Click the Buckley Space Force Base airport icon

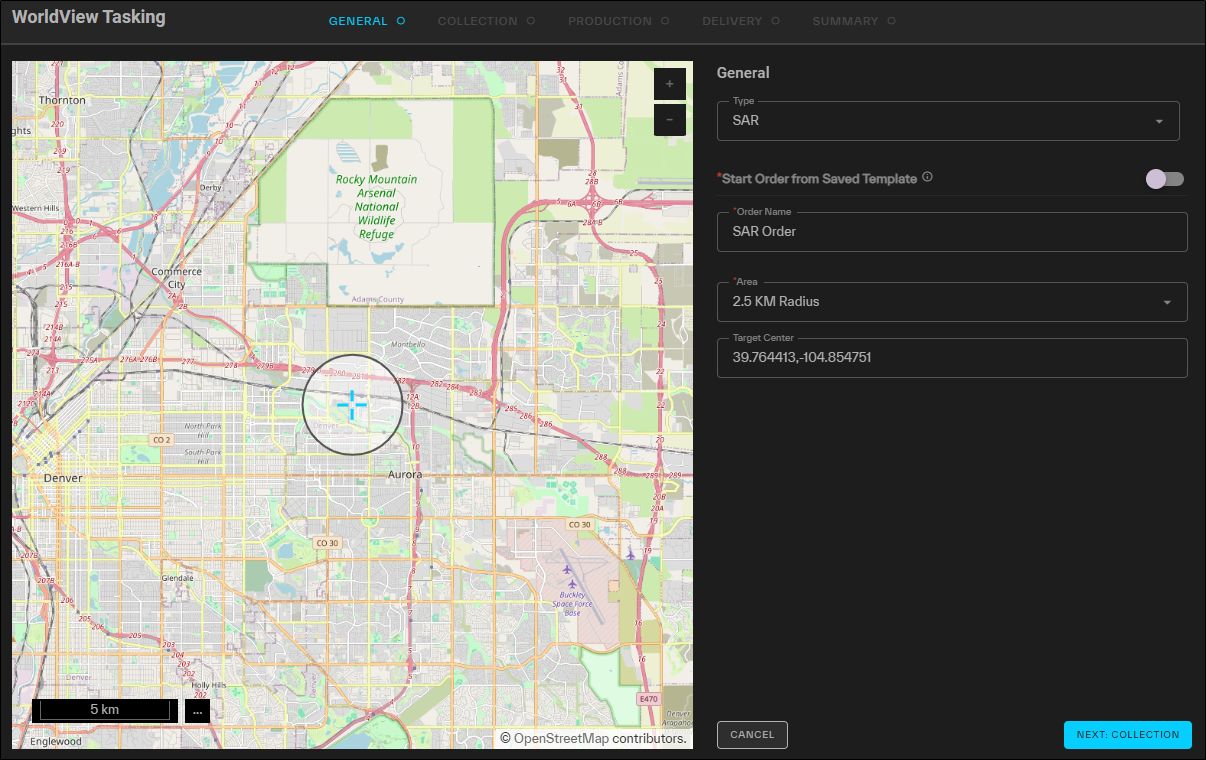[x=571, y=583]
